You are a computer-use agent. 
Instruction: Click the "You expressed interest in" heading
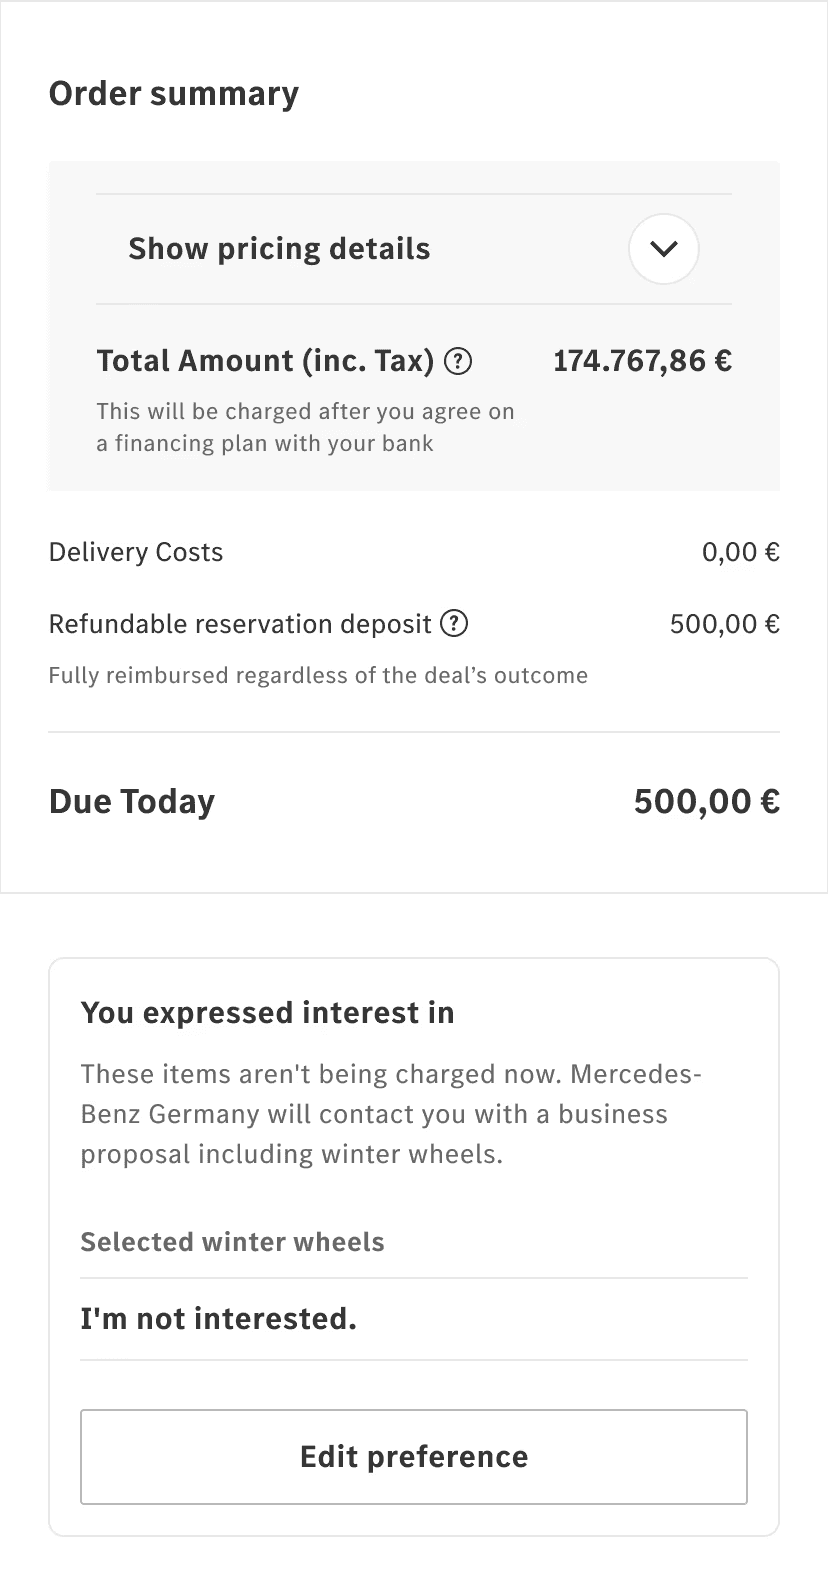267,1013
